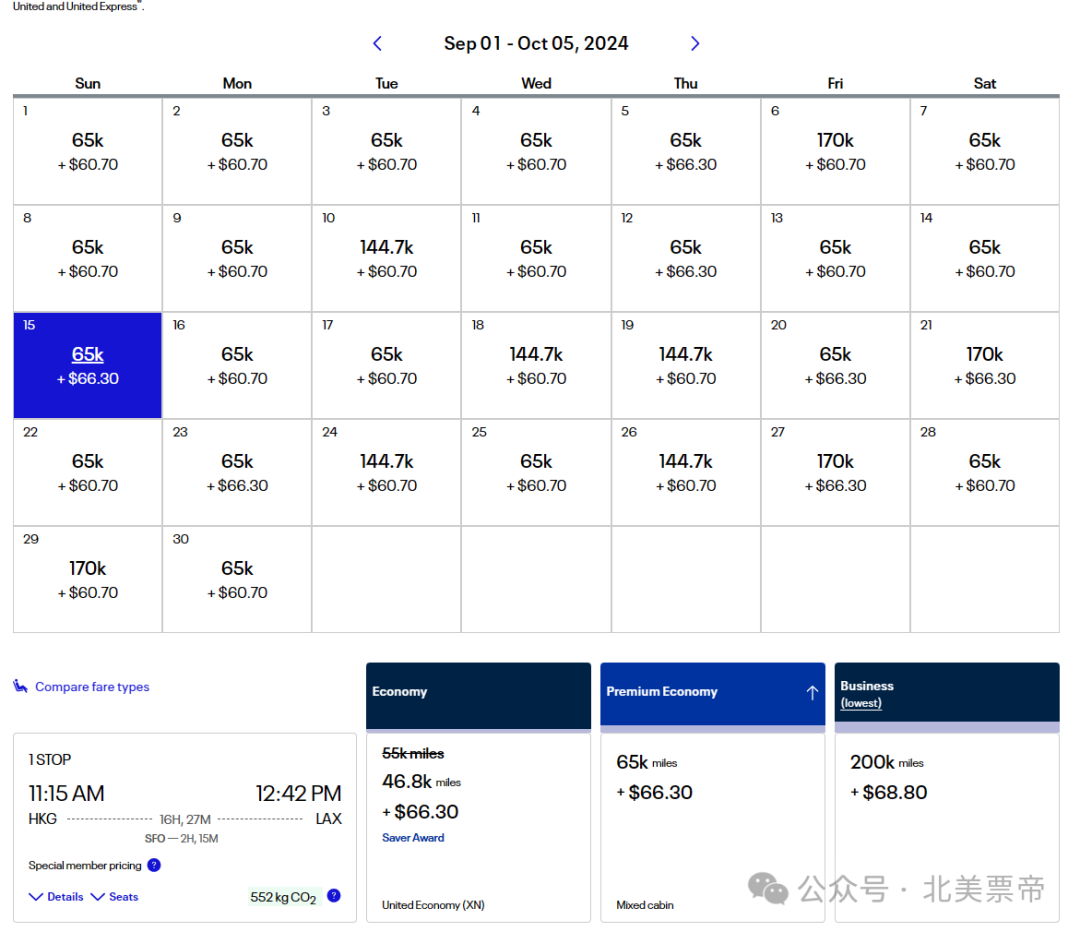
Task: Select September 1 at 65k
Action: pos(87,152)
